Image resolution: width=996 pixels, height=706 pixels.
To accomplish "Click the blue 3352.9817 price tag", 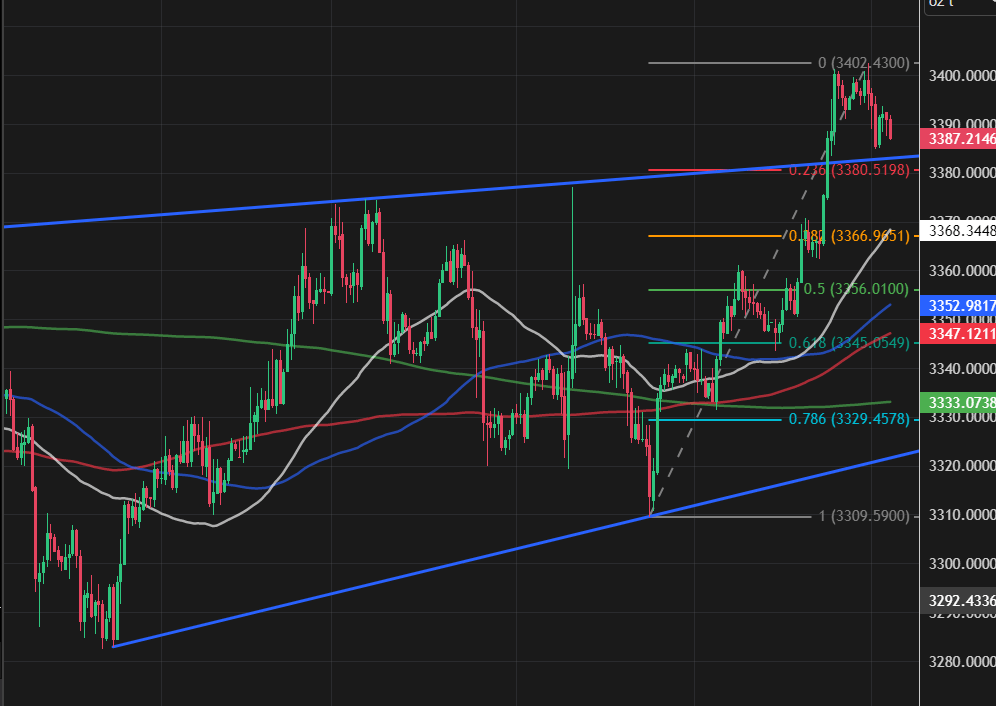I will pyautogui.click(x=958, y=306).
